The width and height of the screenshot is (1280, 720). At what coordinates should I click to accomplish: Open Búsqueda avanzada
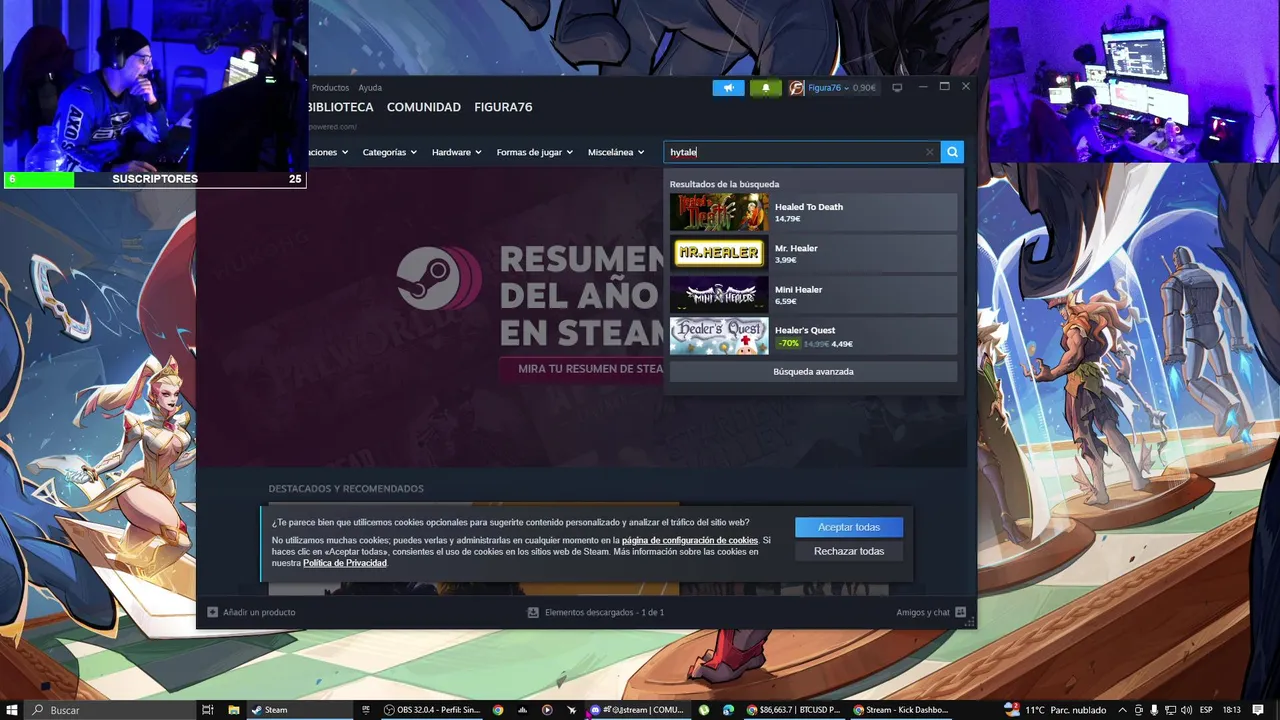coord(813,371)
